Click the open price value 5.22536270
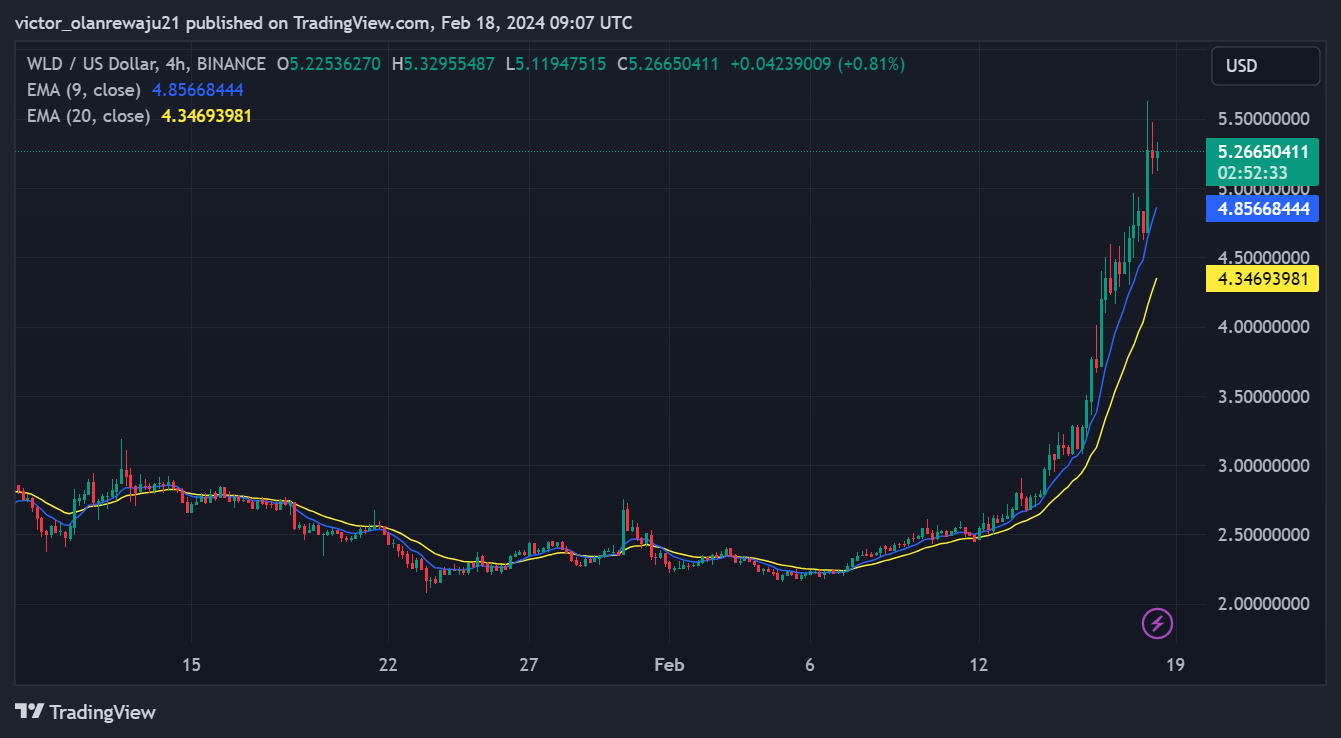This screenshot has width=1341, height=738. click(335, 64)
